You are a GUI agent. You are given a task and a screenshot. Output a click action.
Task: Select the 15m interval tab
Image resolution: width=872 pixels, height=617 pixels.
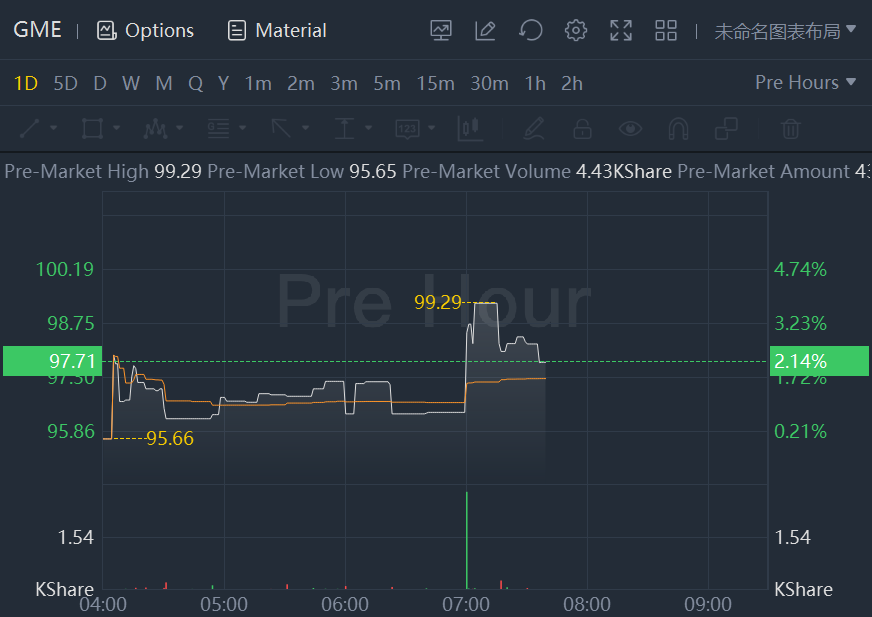(x=435, y=83)
